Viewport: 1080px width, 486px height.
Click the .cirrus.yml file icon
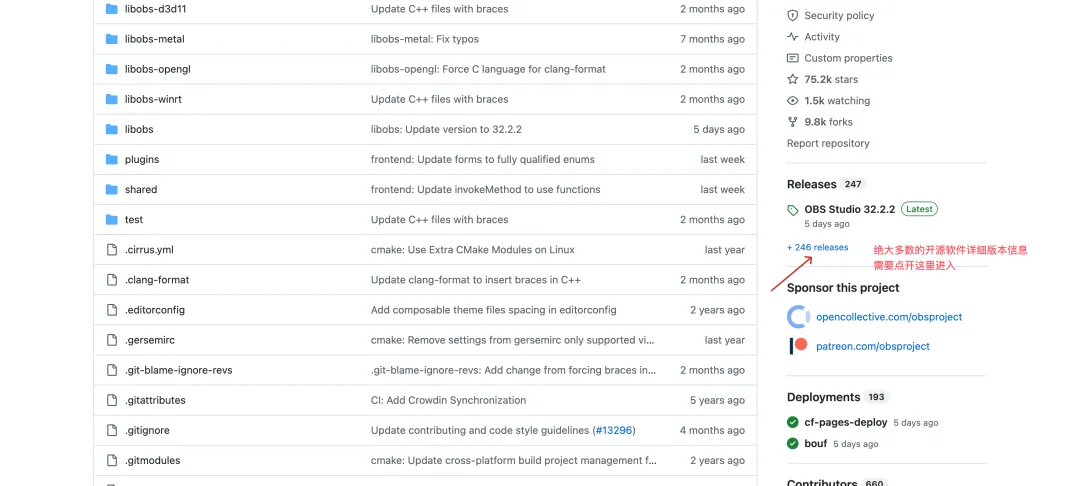[112, 250]
